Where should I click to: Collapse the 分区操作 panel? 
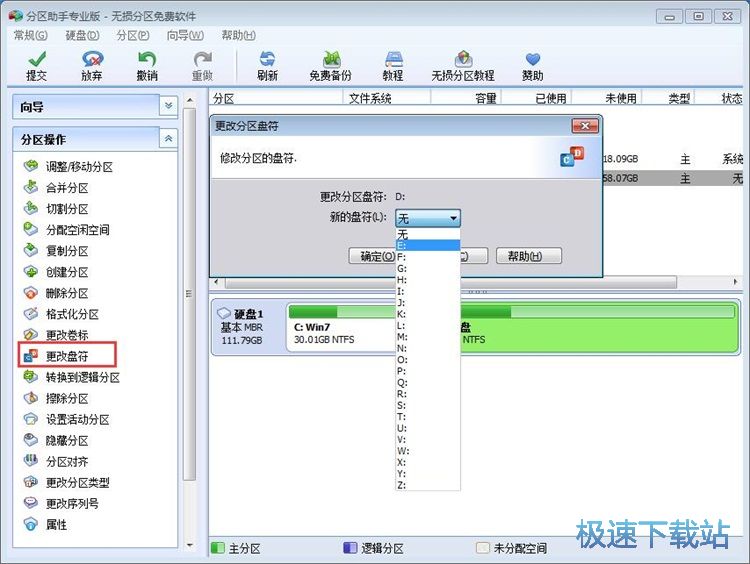tap(168, 139)
